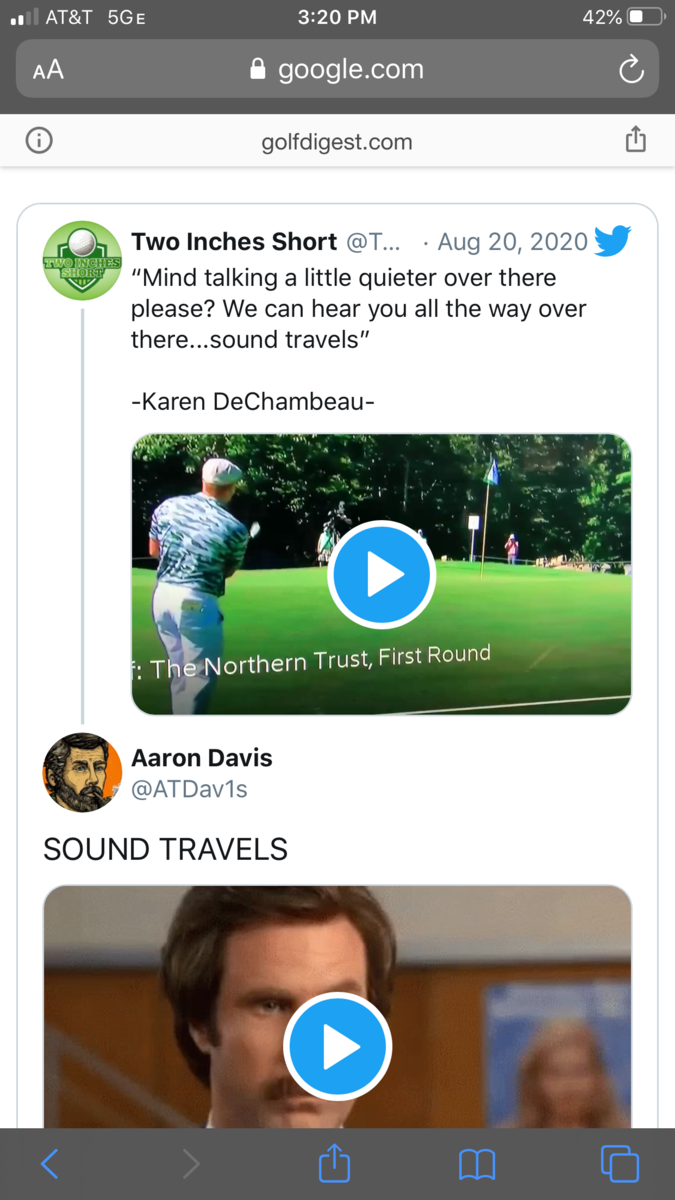
Task: Open the share sheet in bottom toolbar
Action: click(335, 1163)
